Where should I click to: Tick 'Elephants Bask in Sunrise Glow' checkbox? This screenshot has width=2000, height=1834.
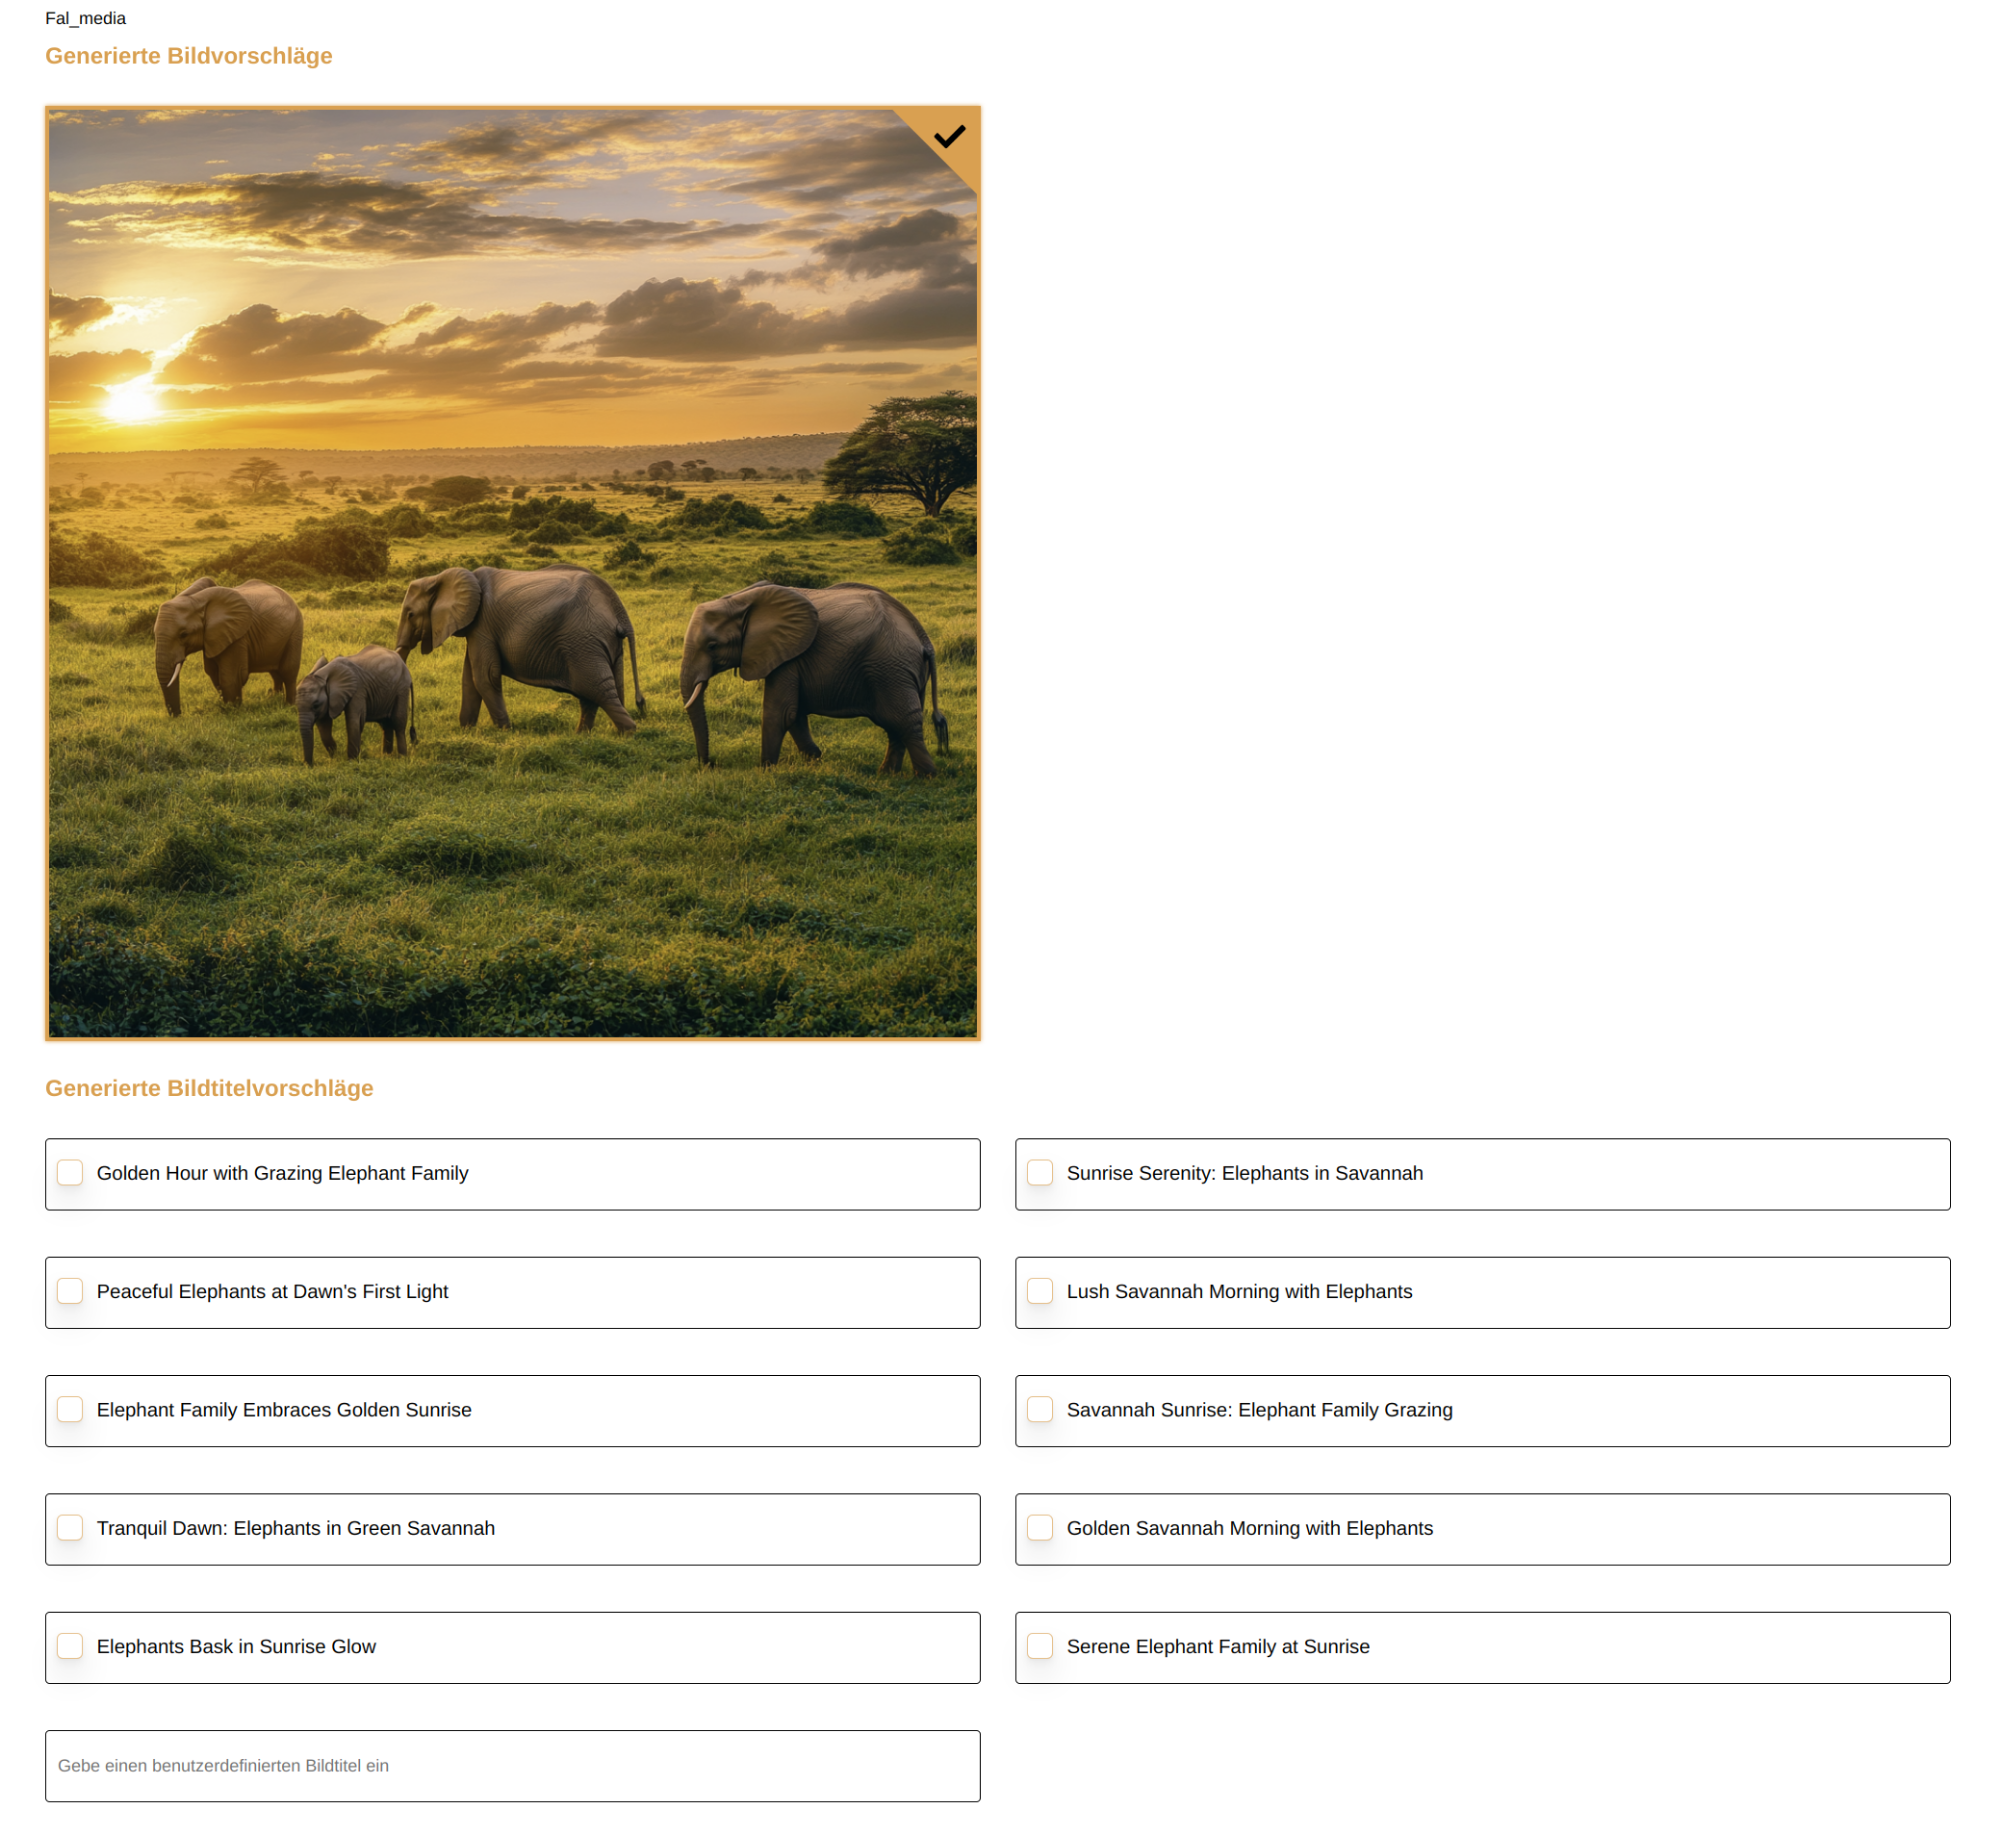[x=70, y=1646]
